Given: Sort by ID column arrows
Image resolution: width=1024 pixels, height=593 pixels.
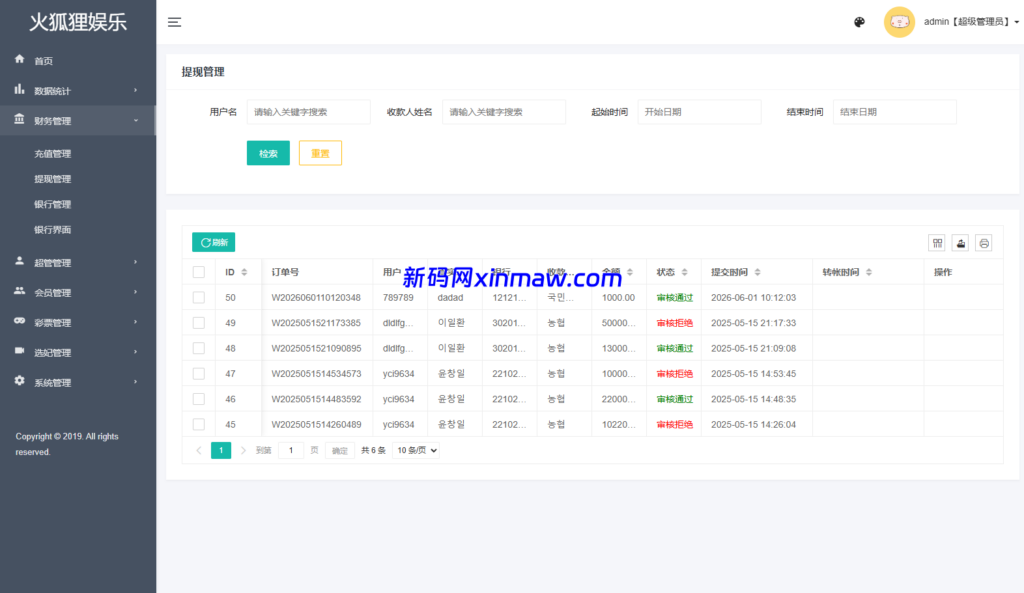Looking at the screenshot, I should 244,272.
